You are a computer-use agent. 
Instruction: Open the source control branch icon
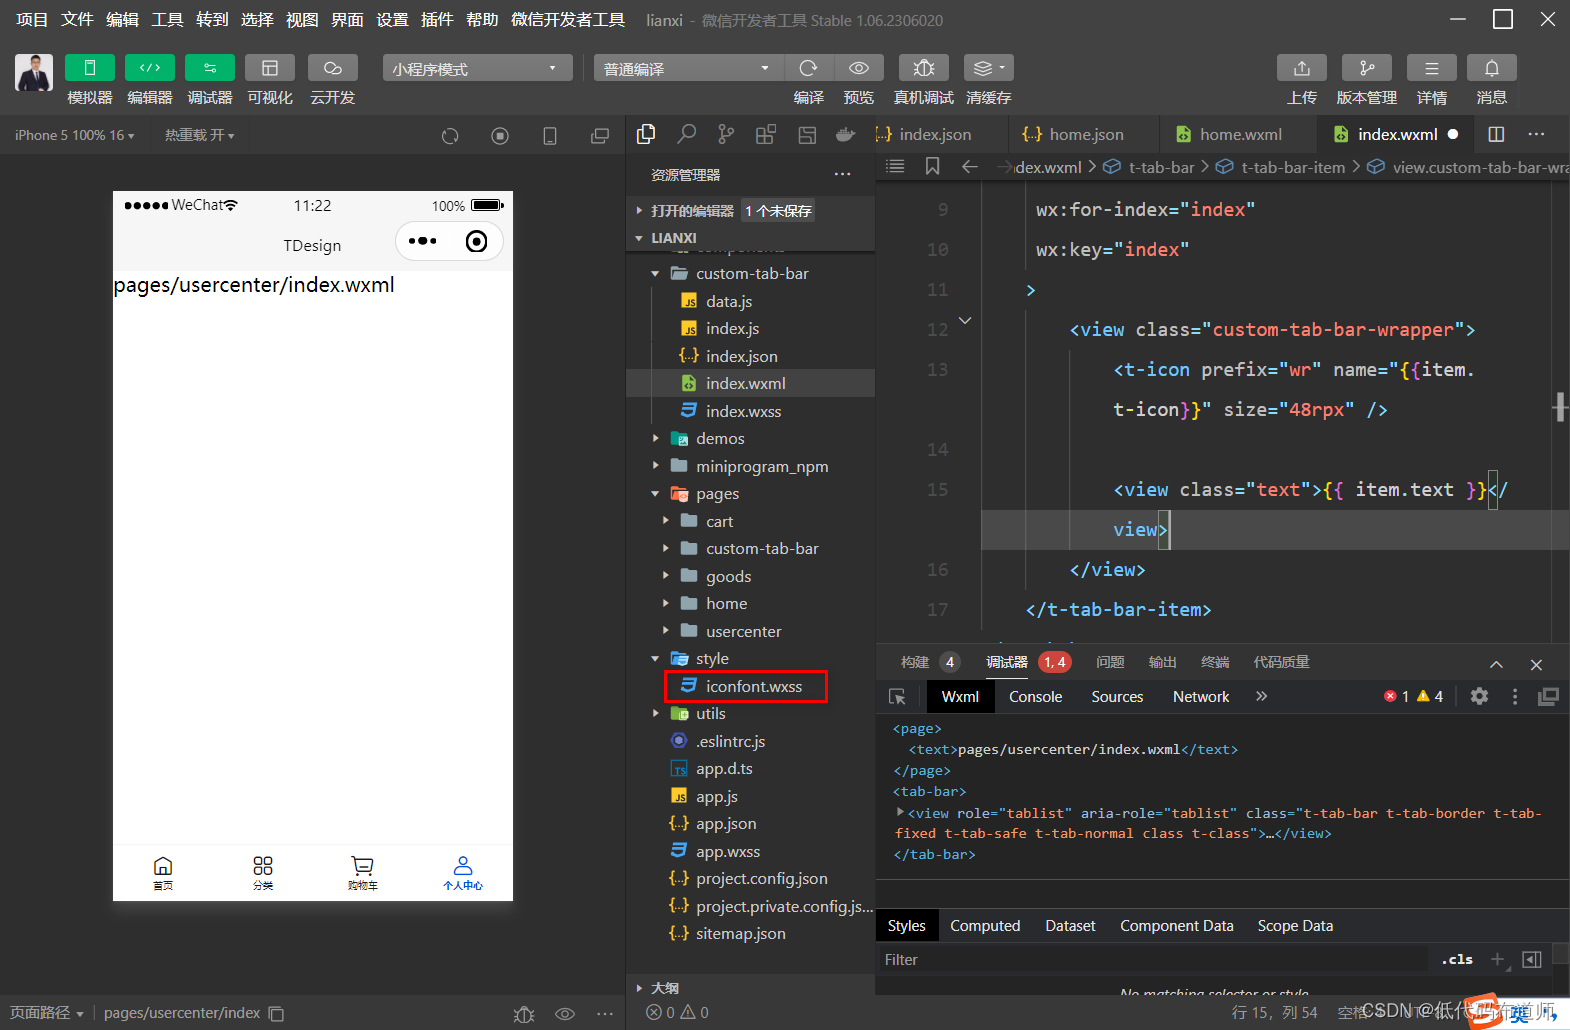click(726, 134)
